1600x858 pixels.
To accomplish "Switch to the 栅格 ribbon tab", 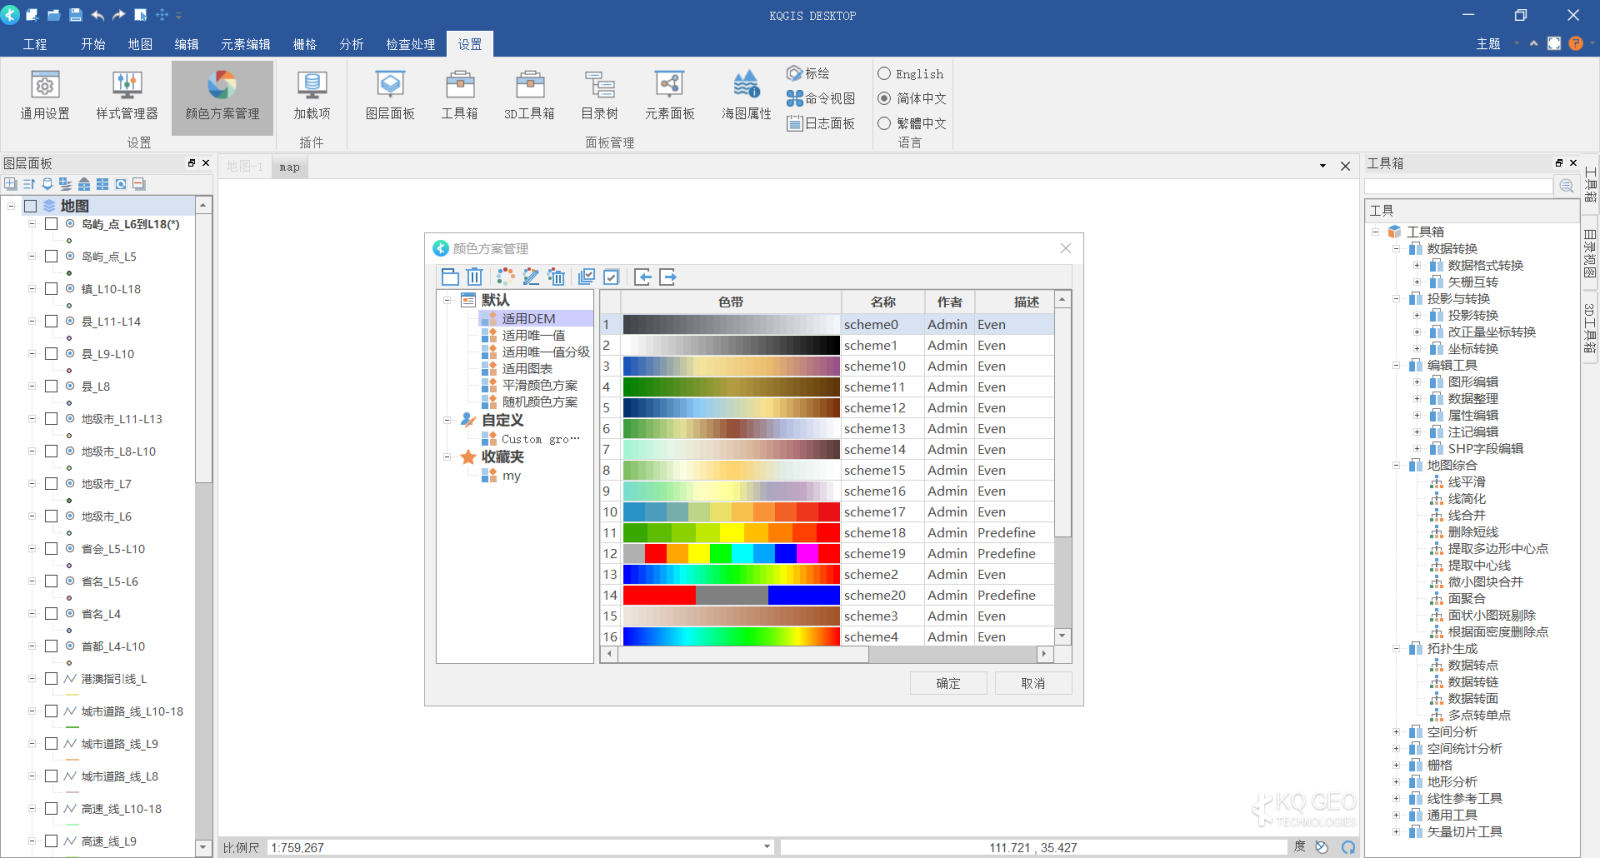I will click(x=304, y=44).
